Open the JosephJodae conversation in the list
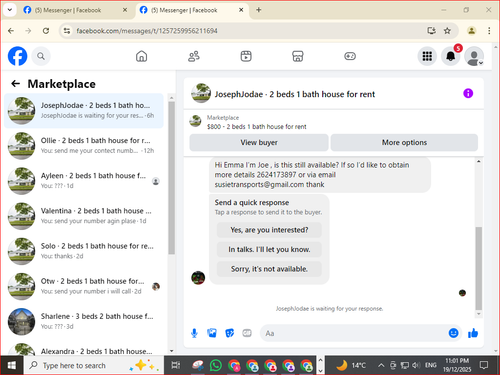This screenshot has height=375, width=500. pos(84,111)
